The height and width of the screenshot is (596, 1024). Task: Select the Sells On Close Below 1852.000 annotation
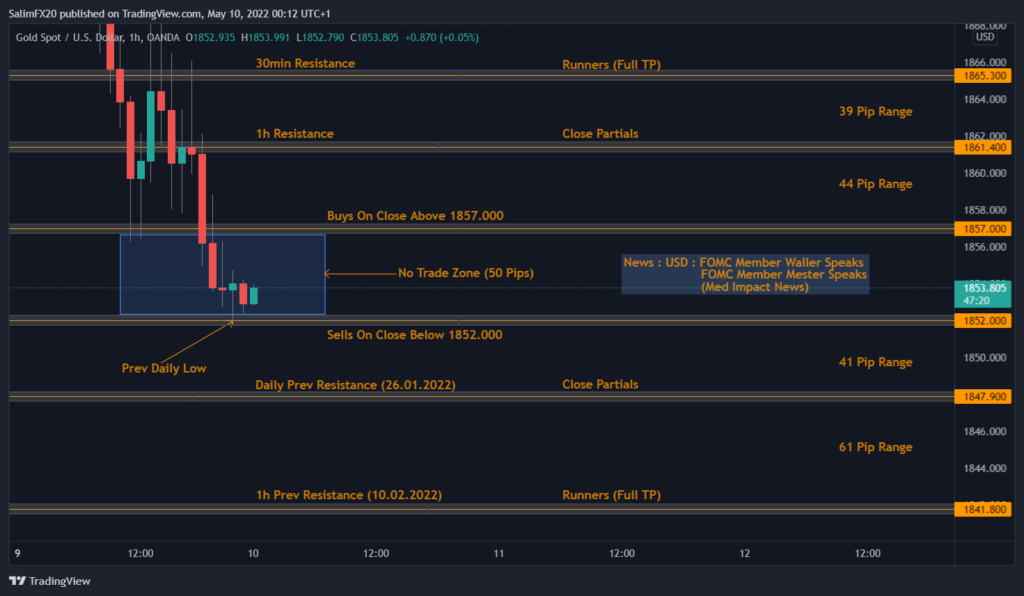(414, 335)
